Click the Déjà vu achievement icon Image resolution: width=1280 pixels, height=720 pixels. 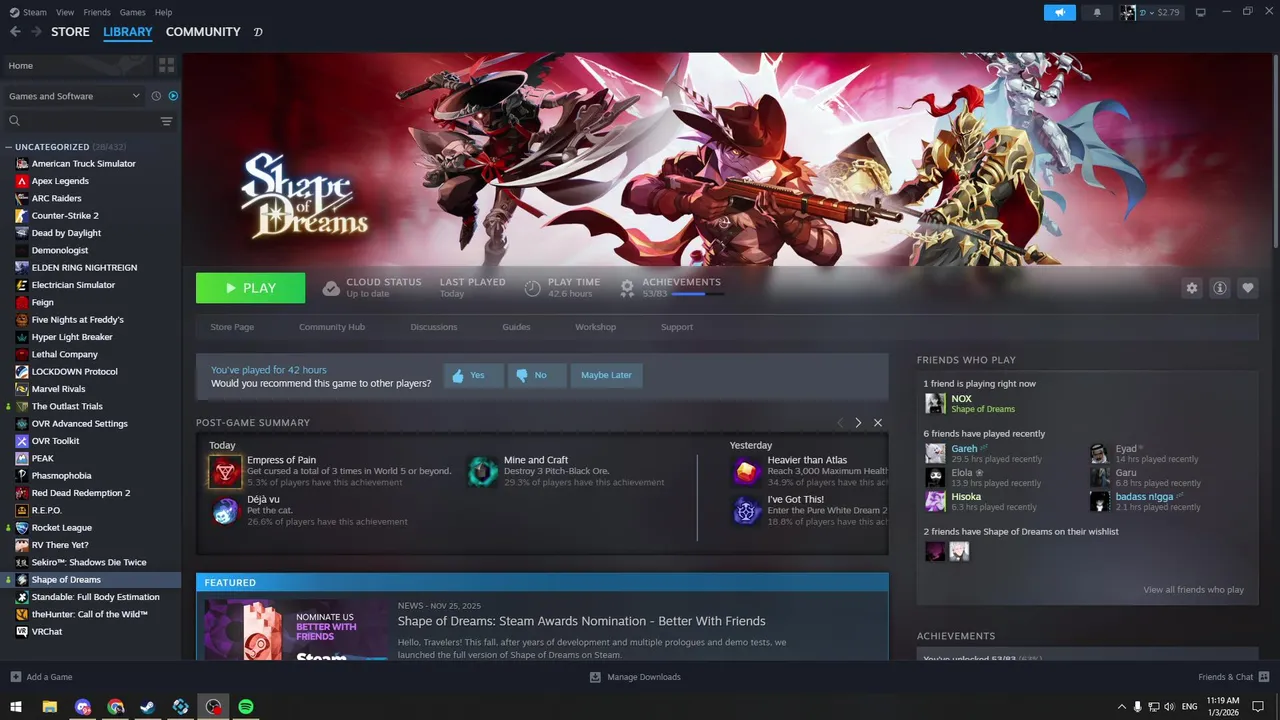click(x=225, y=510)
